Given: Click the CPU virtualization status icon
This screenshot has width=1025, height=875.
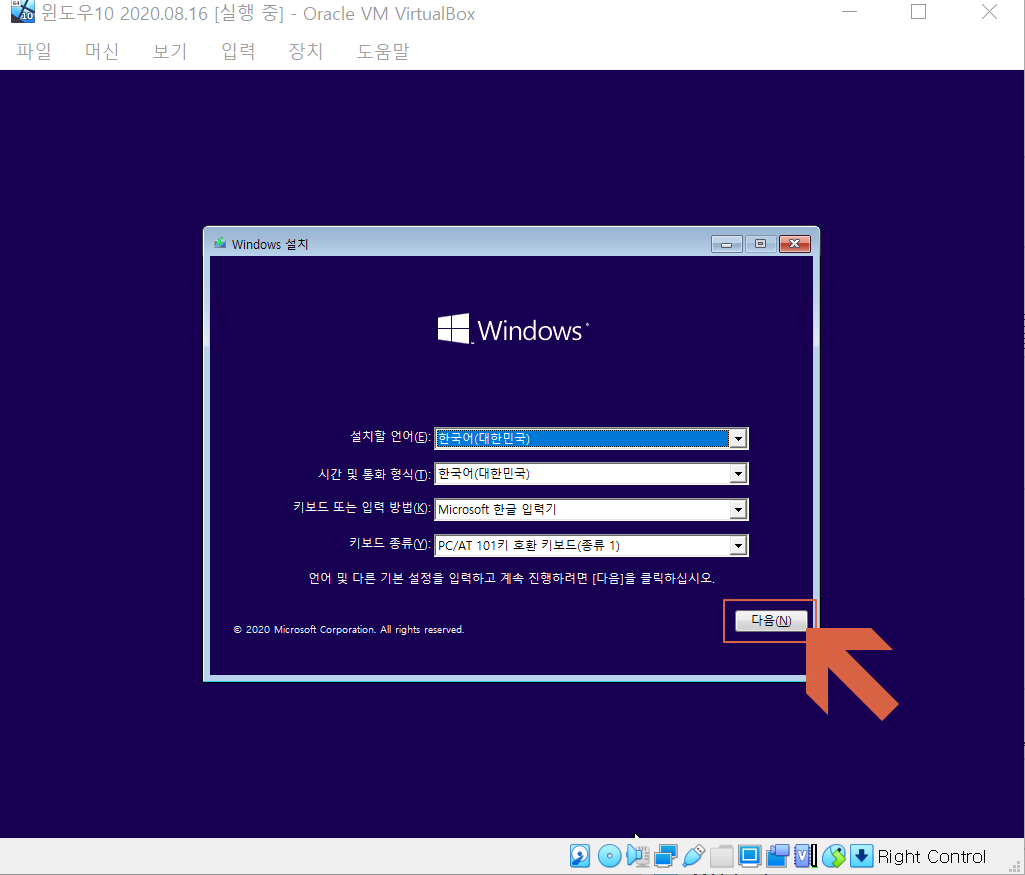Looking at the screenshot, I should coord(805,855).
